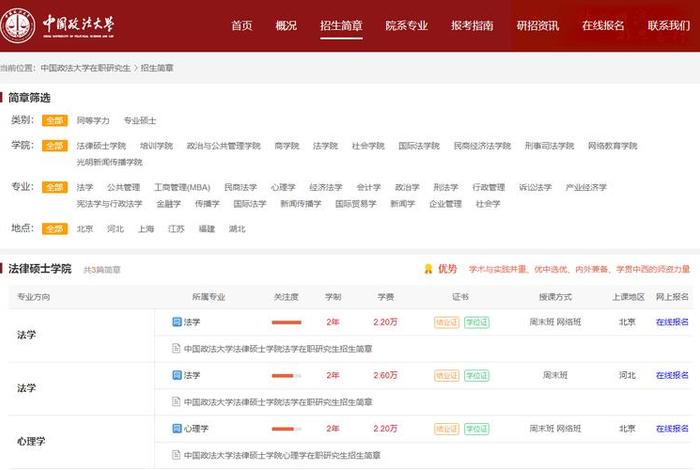The image size is (700, 470).
Task: Filter 学院 by 政治与公共管理学院
Action: 224,146
